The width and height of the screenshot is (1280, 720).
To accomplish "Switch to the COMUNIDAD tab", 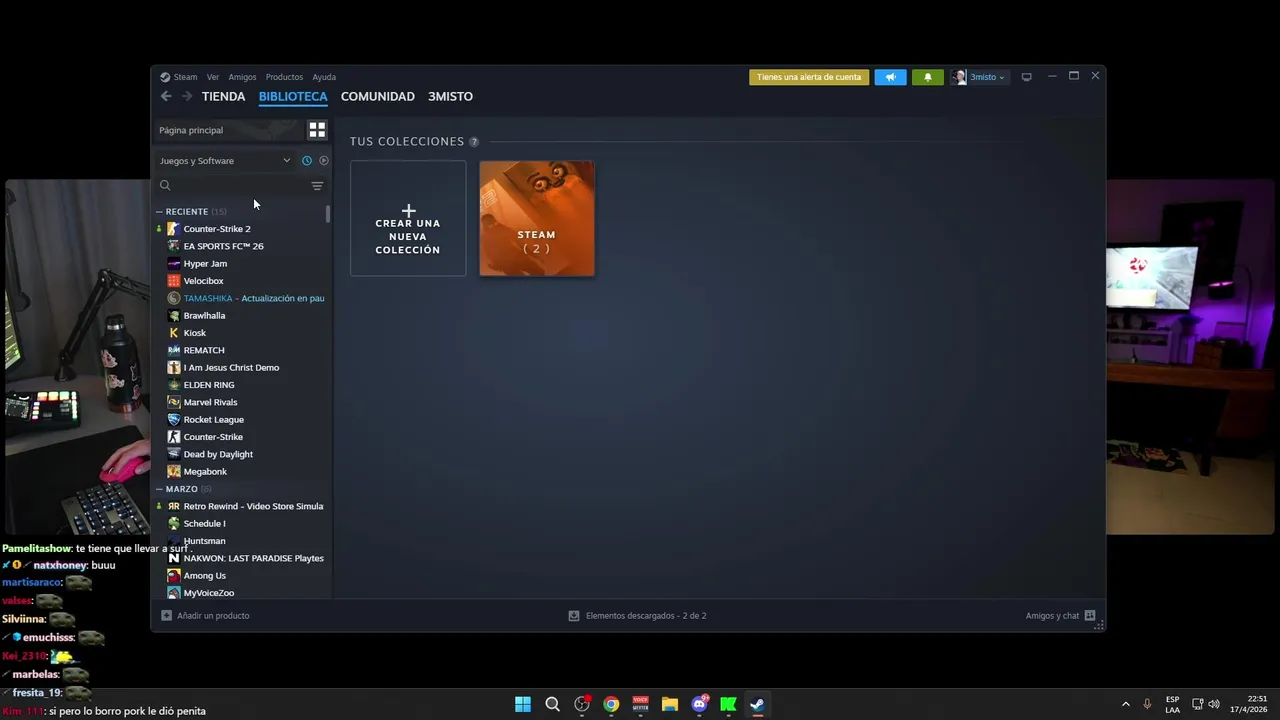I will point(378,97).
